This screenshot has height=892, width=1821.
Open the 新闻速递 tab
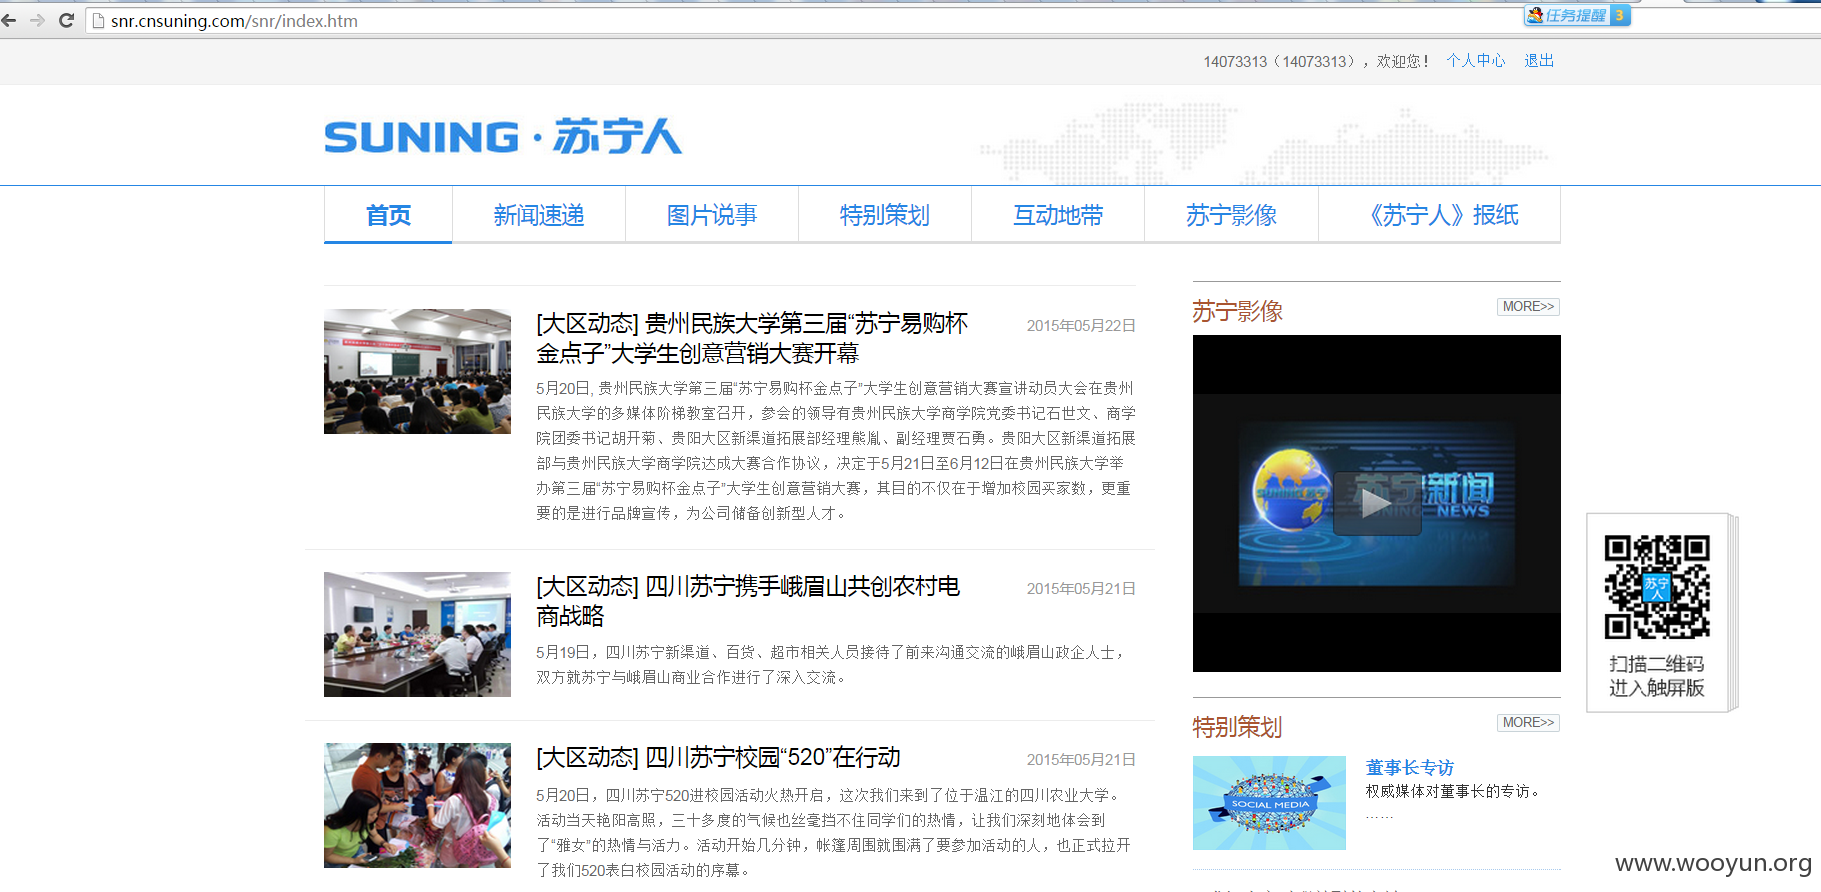tap(539, 215)
